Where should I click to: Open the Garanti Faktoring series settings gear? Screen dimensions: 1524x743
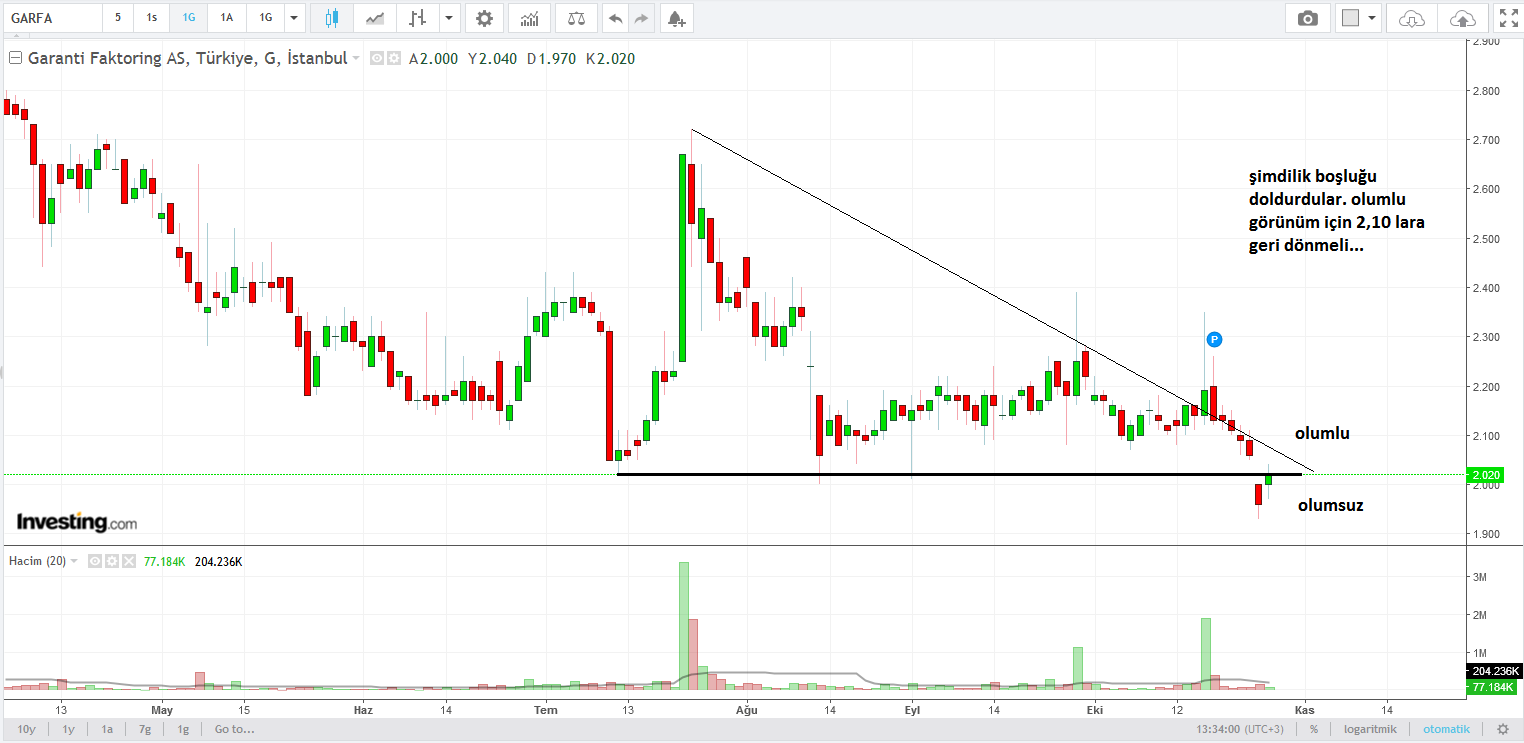click(x=392, y=58)
